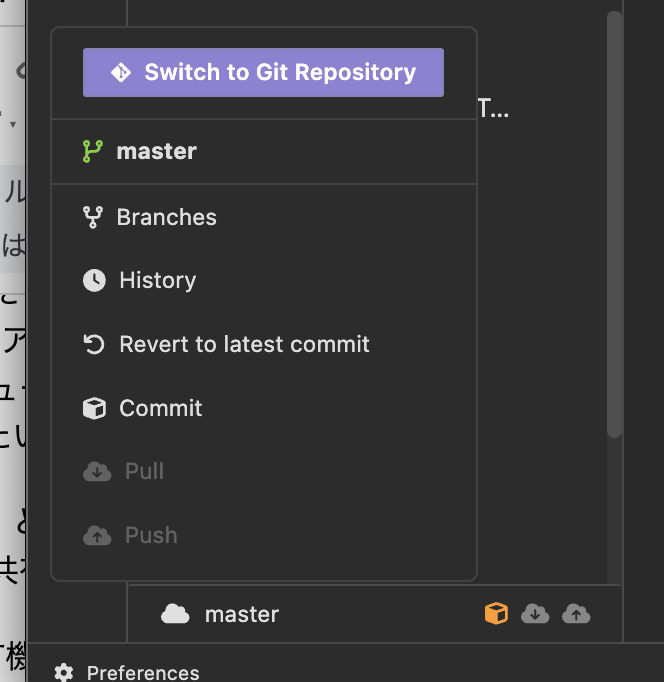Screen dimensions: 664x682
Task: Click the orange commit box status icon
Action: (496, 613)
